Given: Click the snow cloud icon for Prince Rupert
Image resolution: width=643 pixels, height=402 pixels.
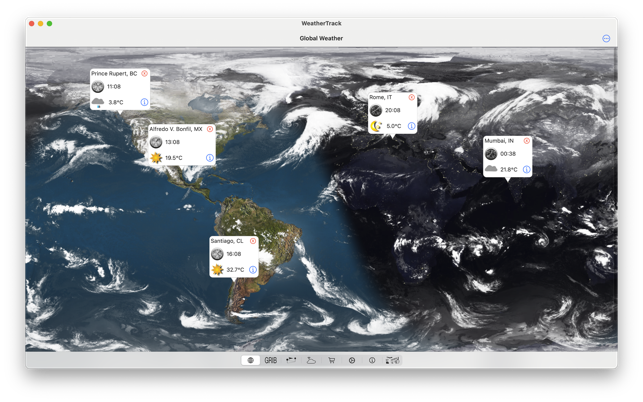Looking at the screenshot, I should [x=98, y=103].
